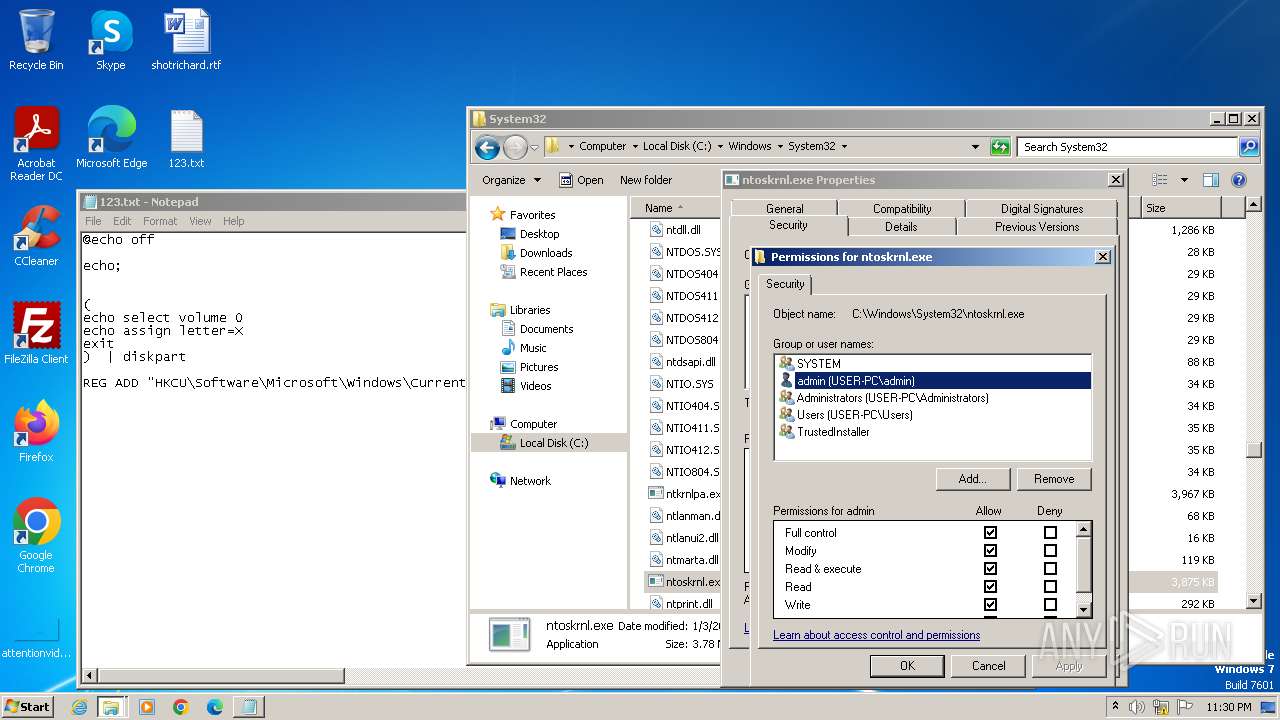This screenshot has width=1280, height=720.
Task: Open Notepad Format menu
Action: [160, 221]
